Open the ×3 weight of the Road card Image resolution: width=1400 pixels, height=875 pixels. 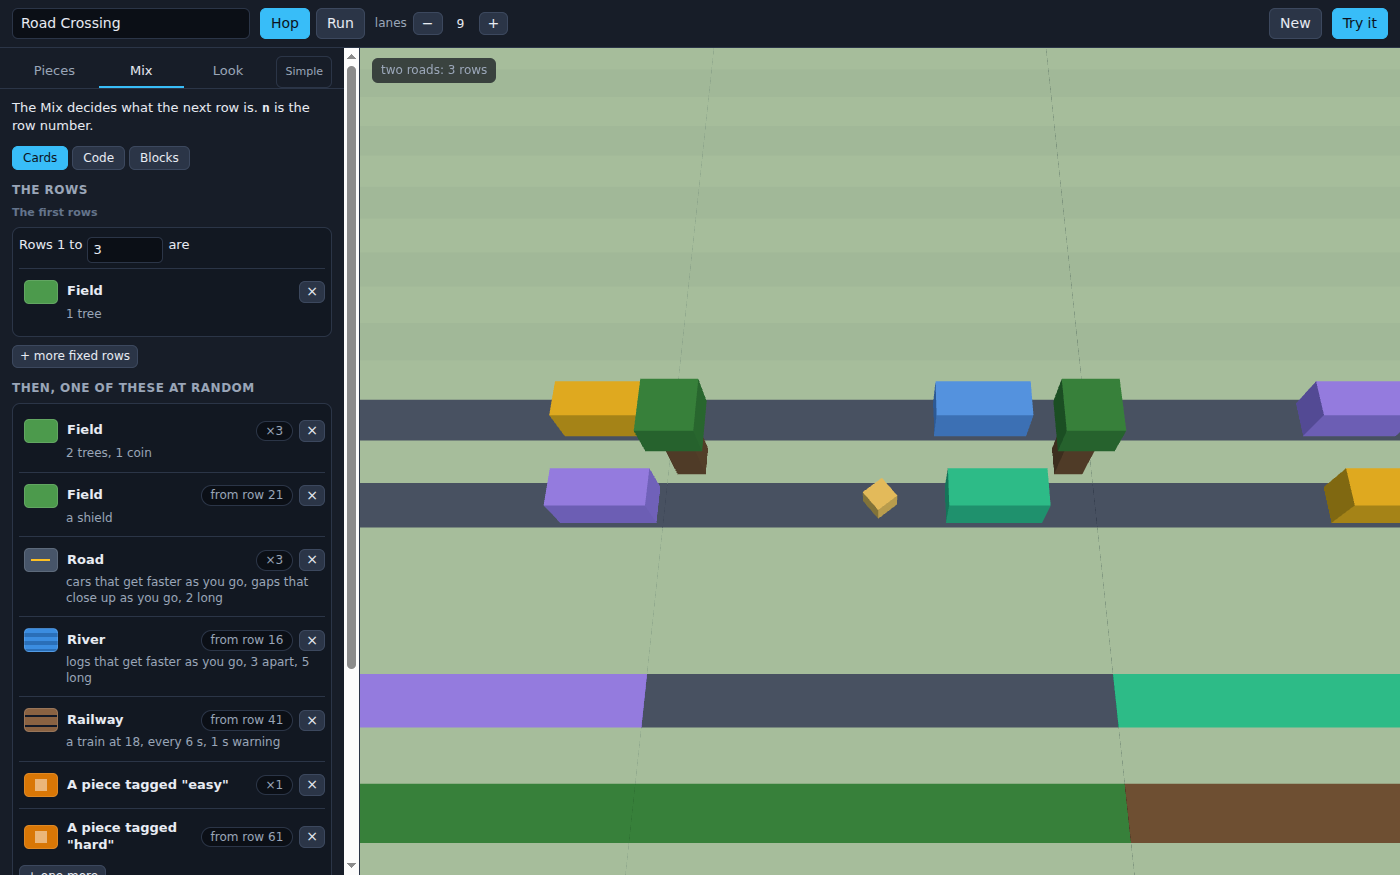[x=274, y=560]
